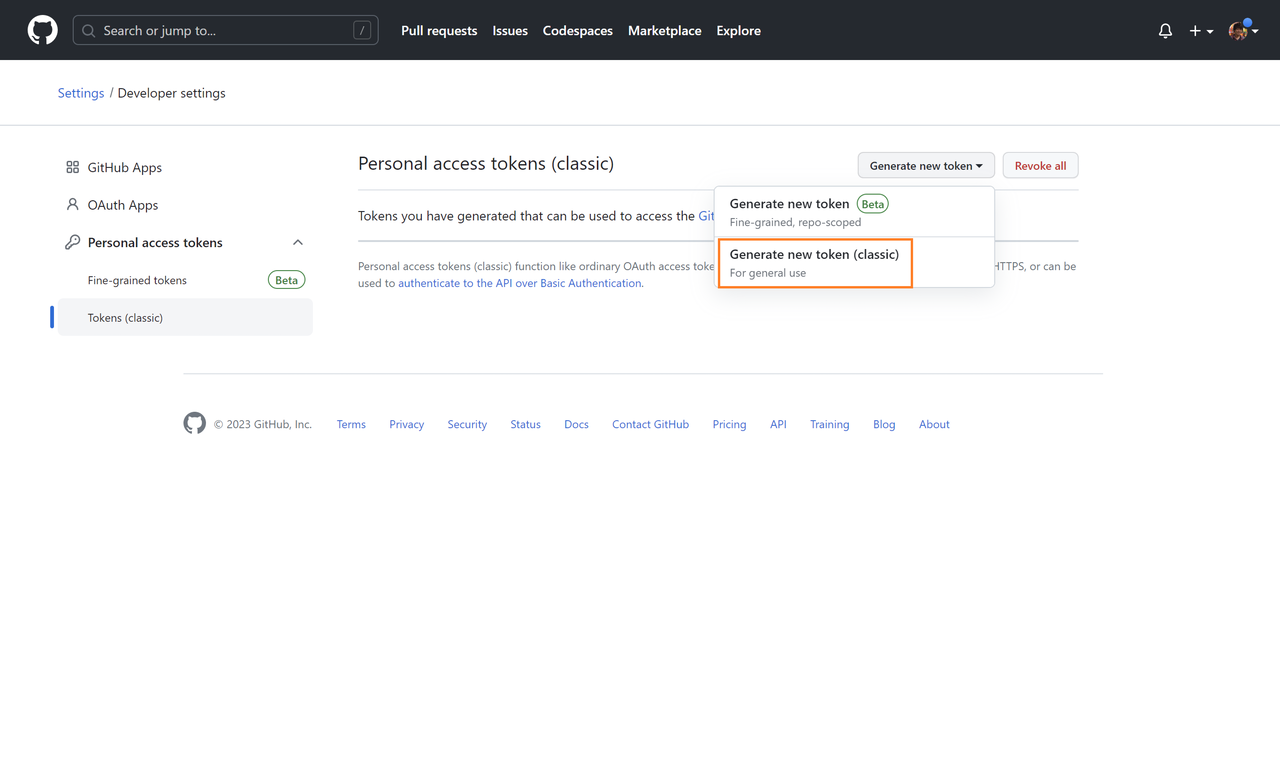Open Marketplace in top navigation

tap(665, 31)
